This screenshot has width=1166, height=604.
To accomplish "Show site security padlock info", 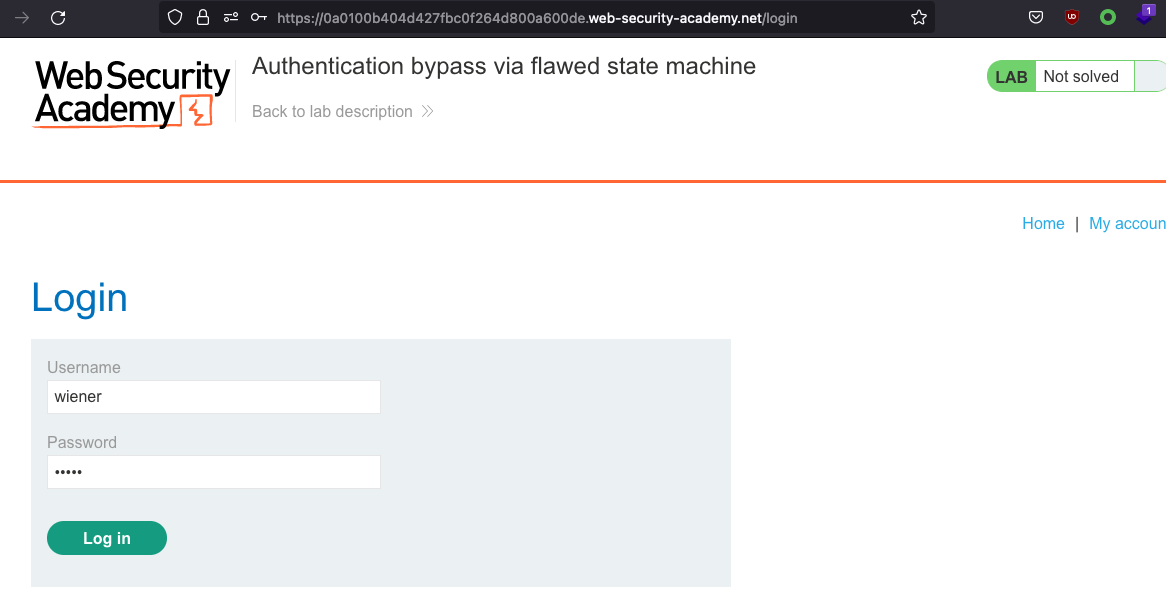I will pos(203,17).
